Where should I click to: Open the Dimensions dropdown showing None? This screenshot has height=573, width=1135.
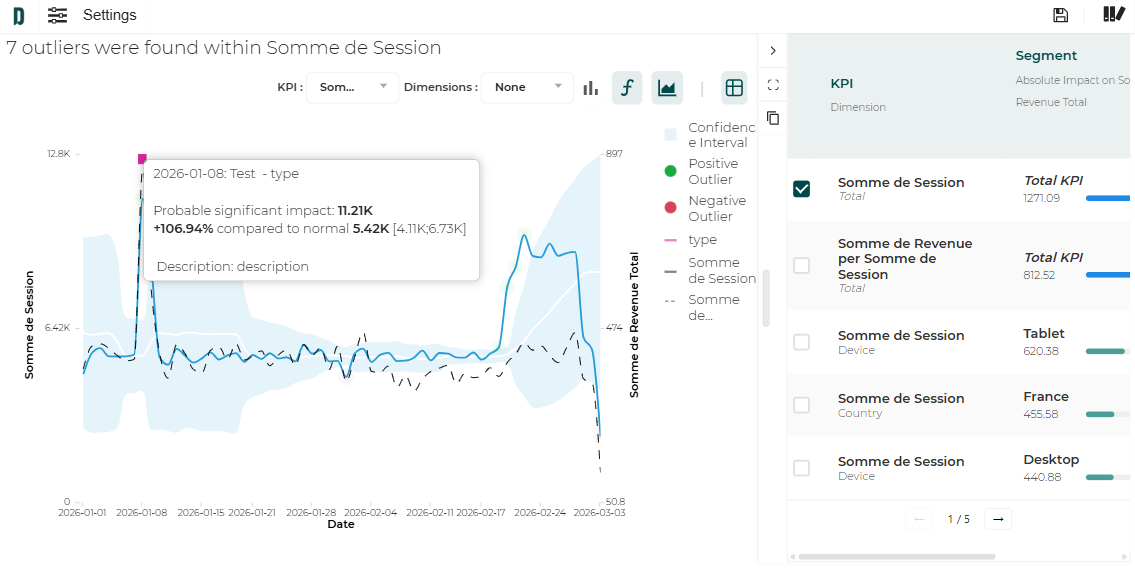point(527,88)
